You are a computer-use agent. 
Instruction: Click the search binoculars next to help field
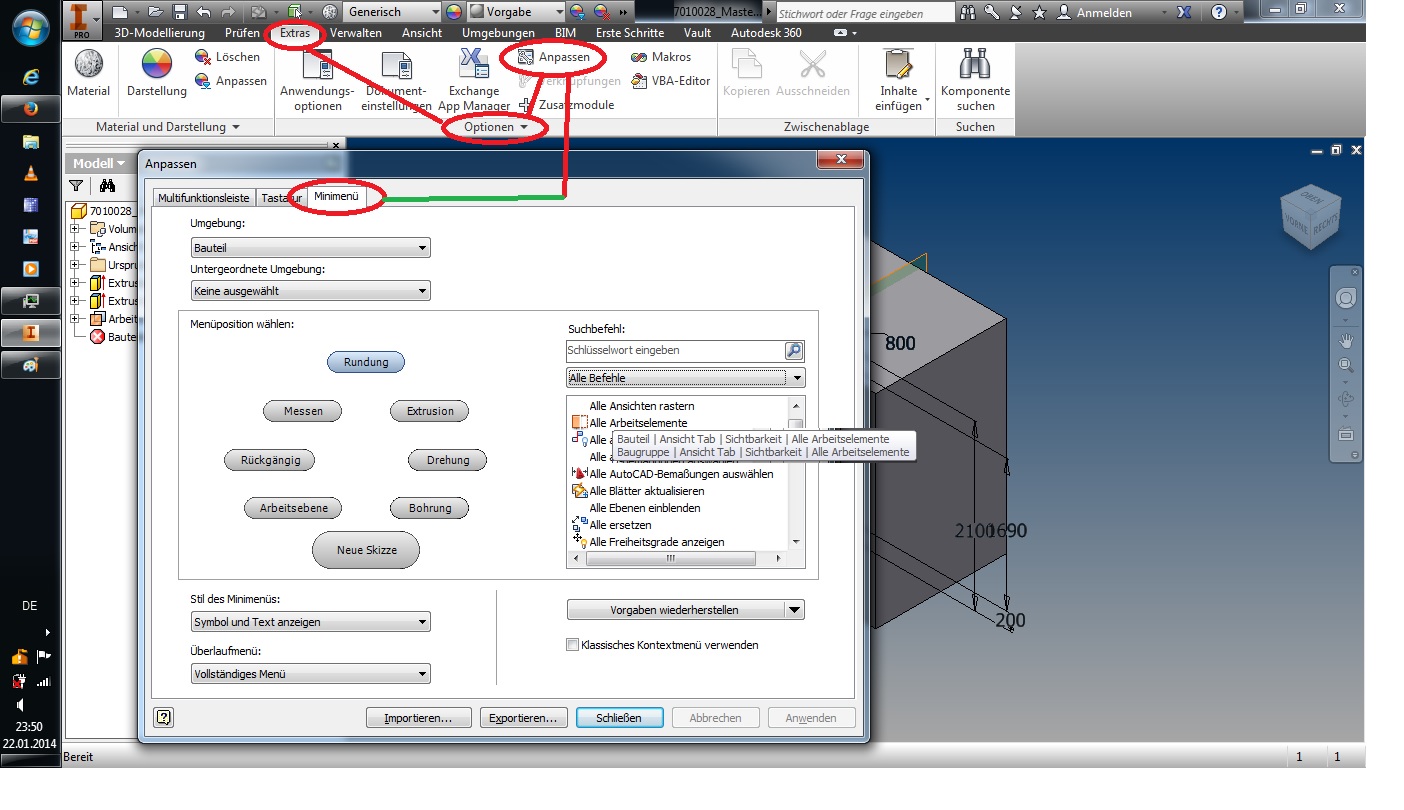coord(967,12)
